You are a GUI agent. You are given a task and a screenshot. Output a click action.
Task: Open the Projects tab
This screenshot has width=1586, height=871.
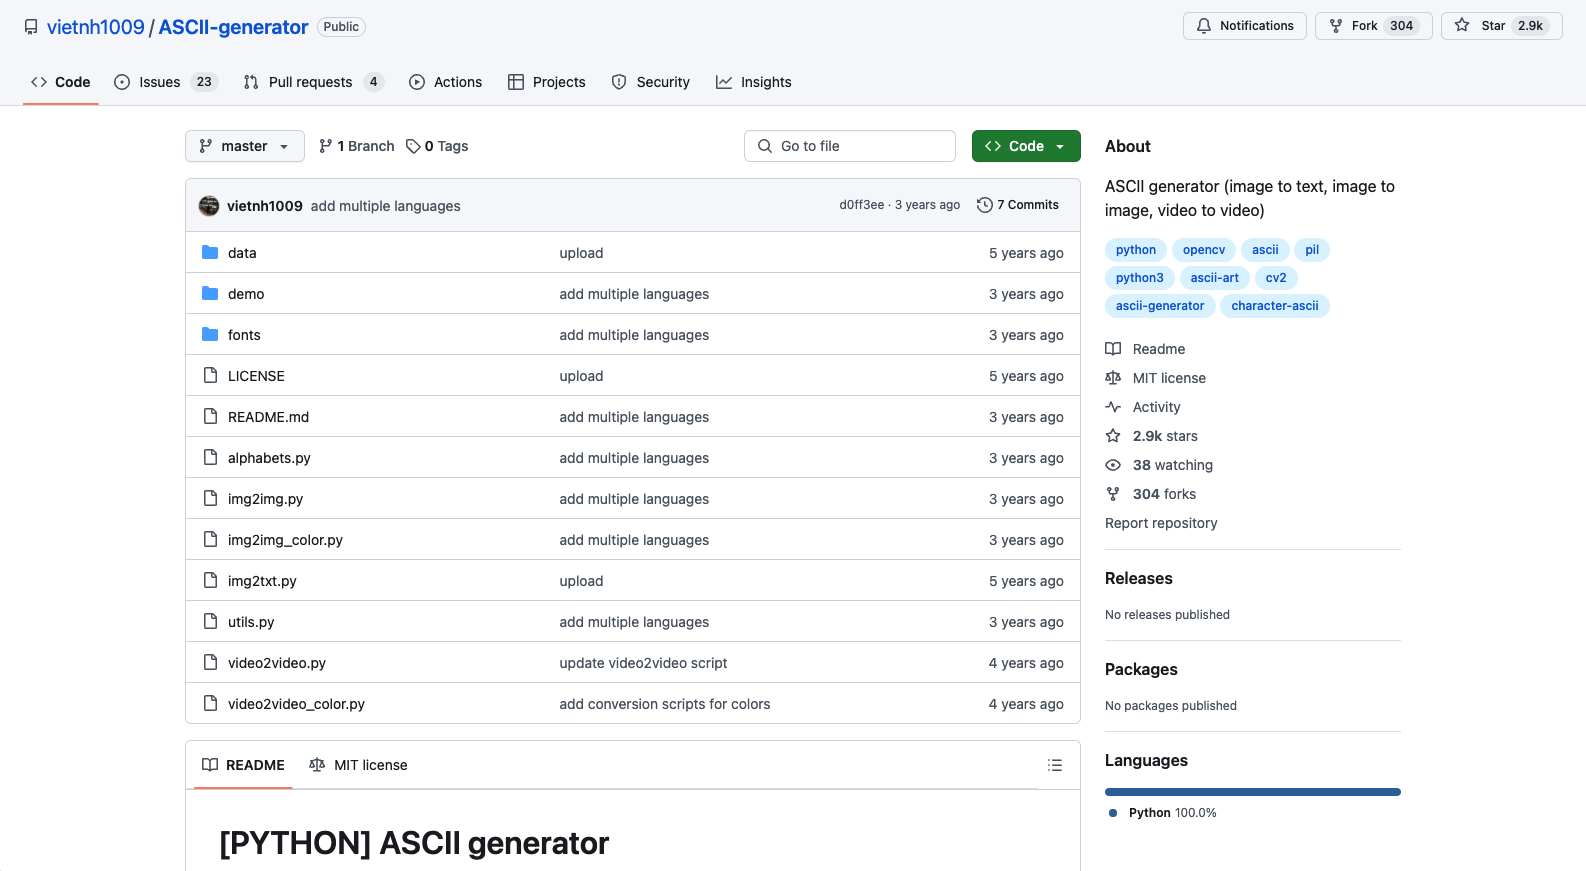(547, 82)
